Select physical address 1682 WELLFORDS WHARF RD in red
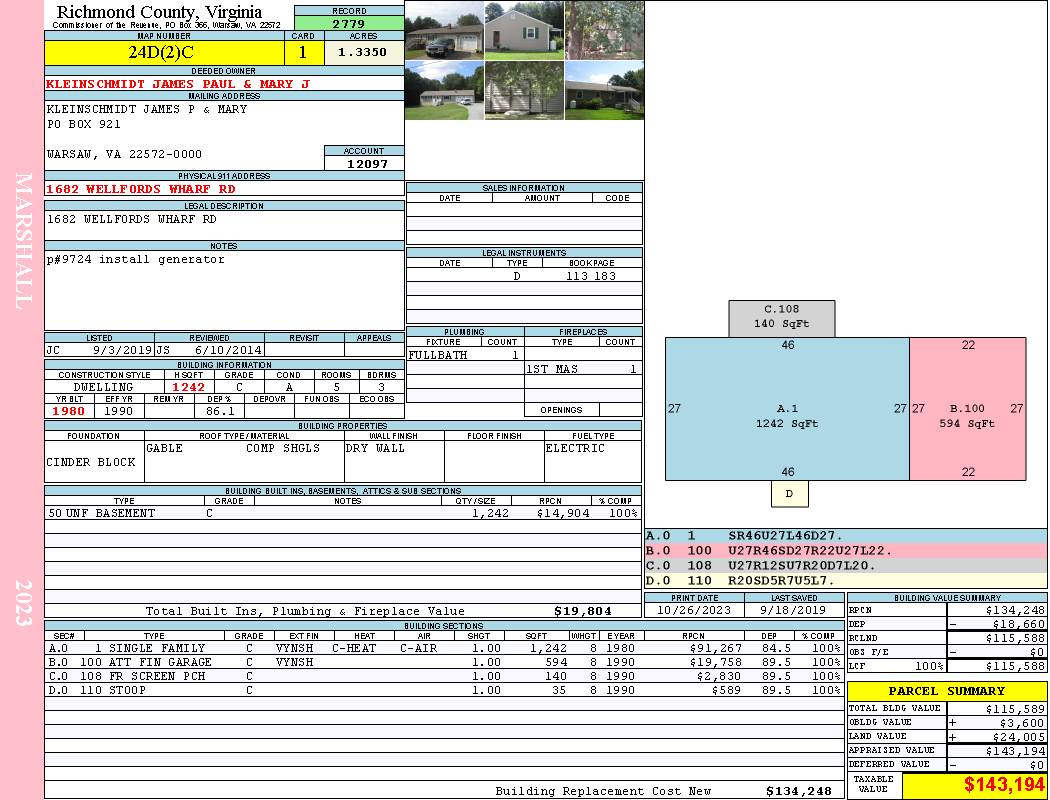 coord(141,189)
